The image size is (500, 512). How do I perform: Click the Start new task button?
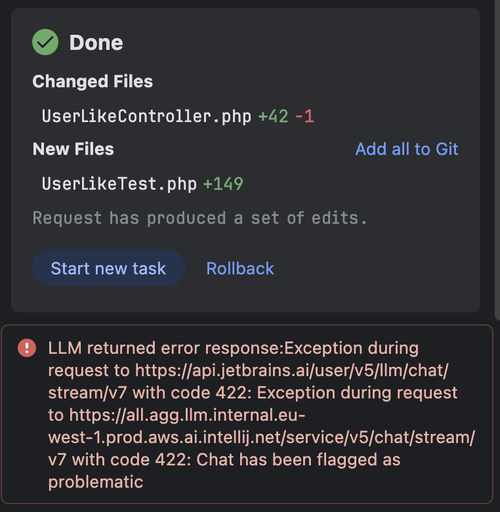coord(108,268)
